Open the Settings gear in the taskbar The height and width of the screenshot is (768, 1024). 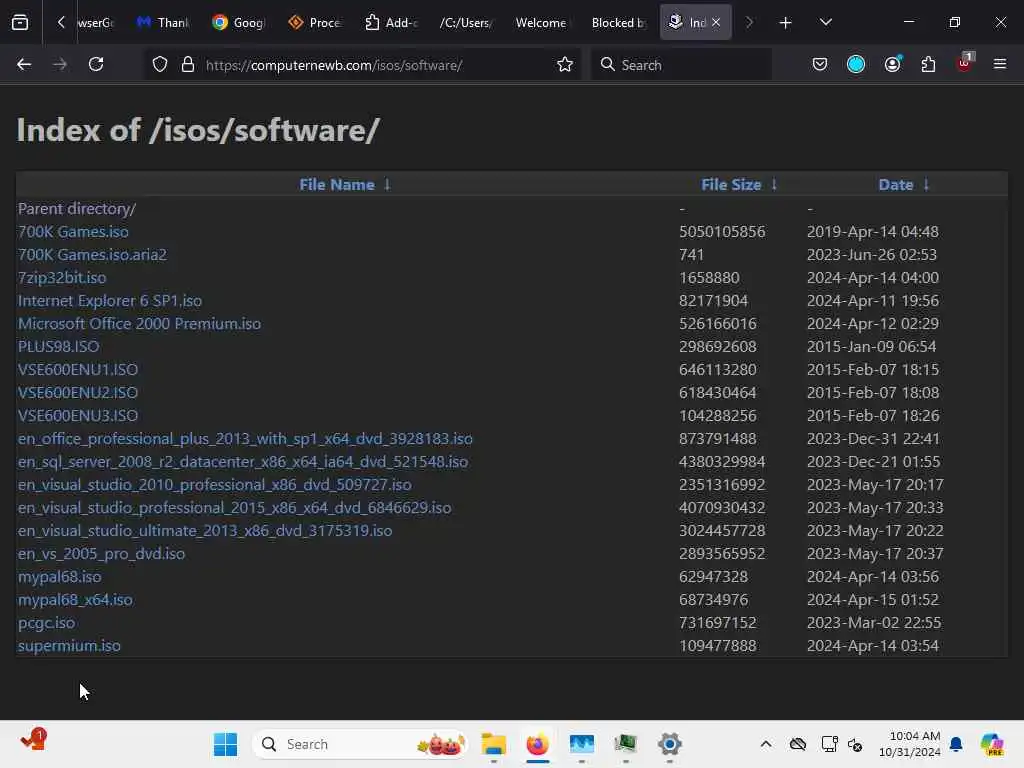pyautogui.click(x=669, y=744)
